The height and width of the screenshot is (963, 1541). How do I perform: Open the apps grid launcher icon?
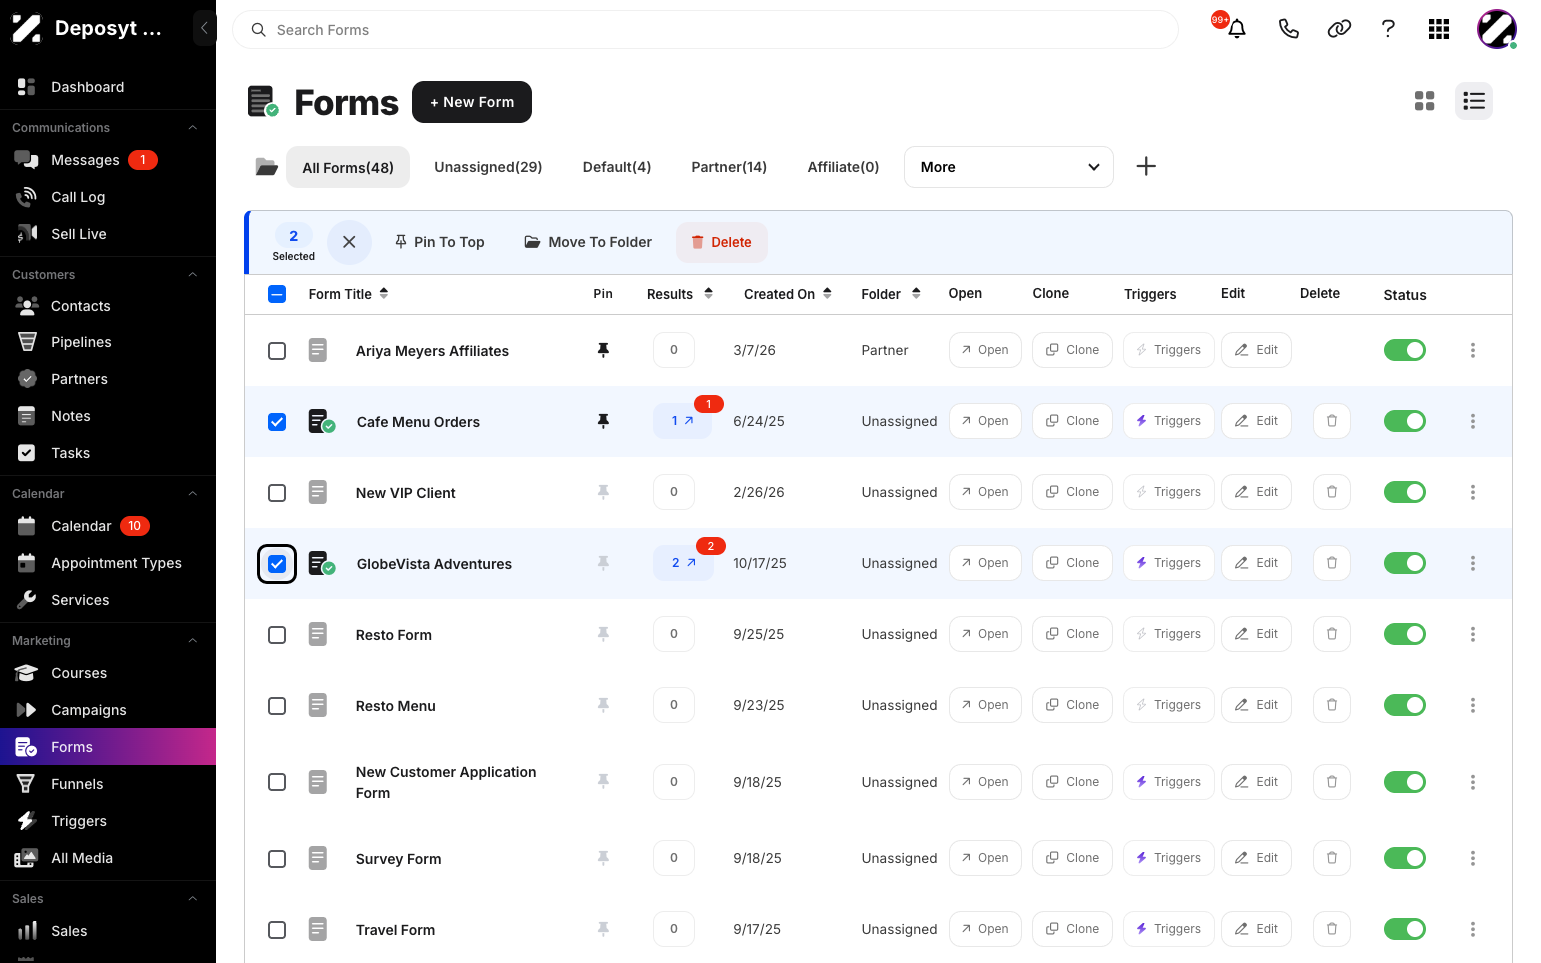click(x=1439, y=29)
